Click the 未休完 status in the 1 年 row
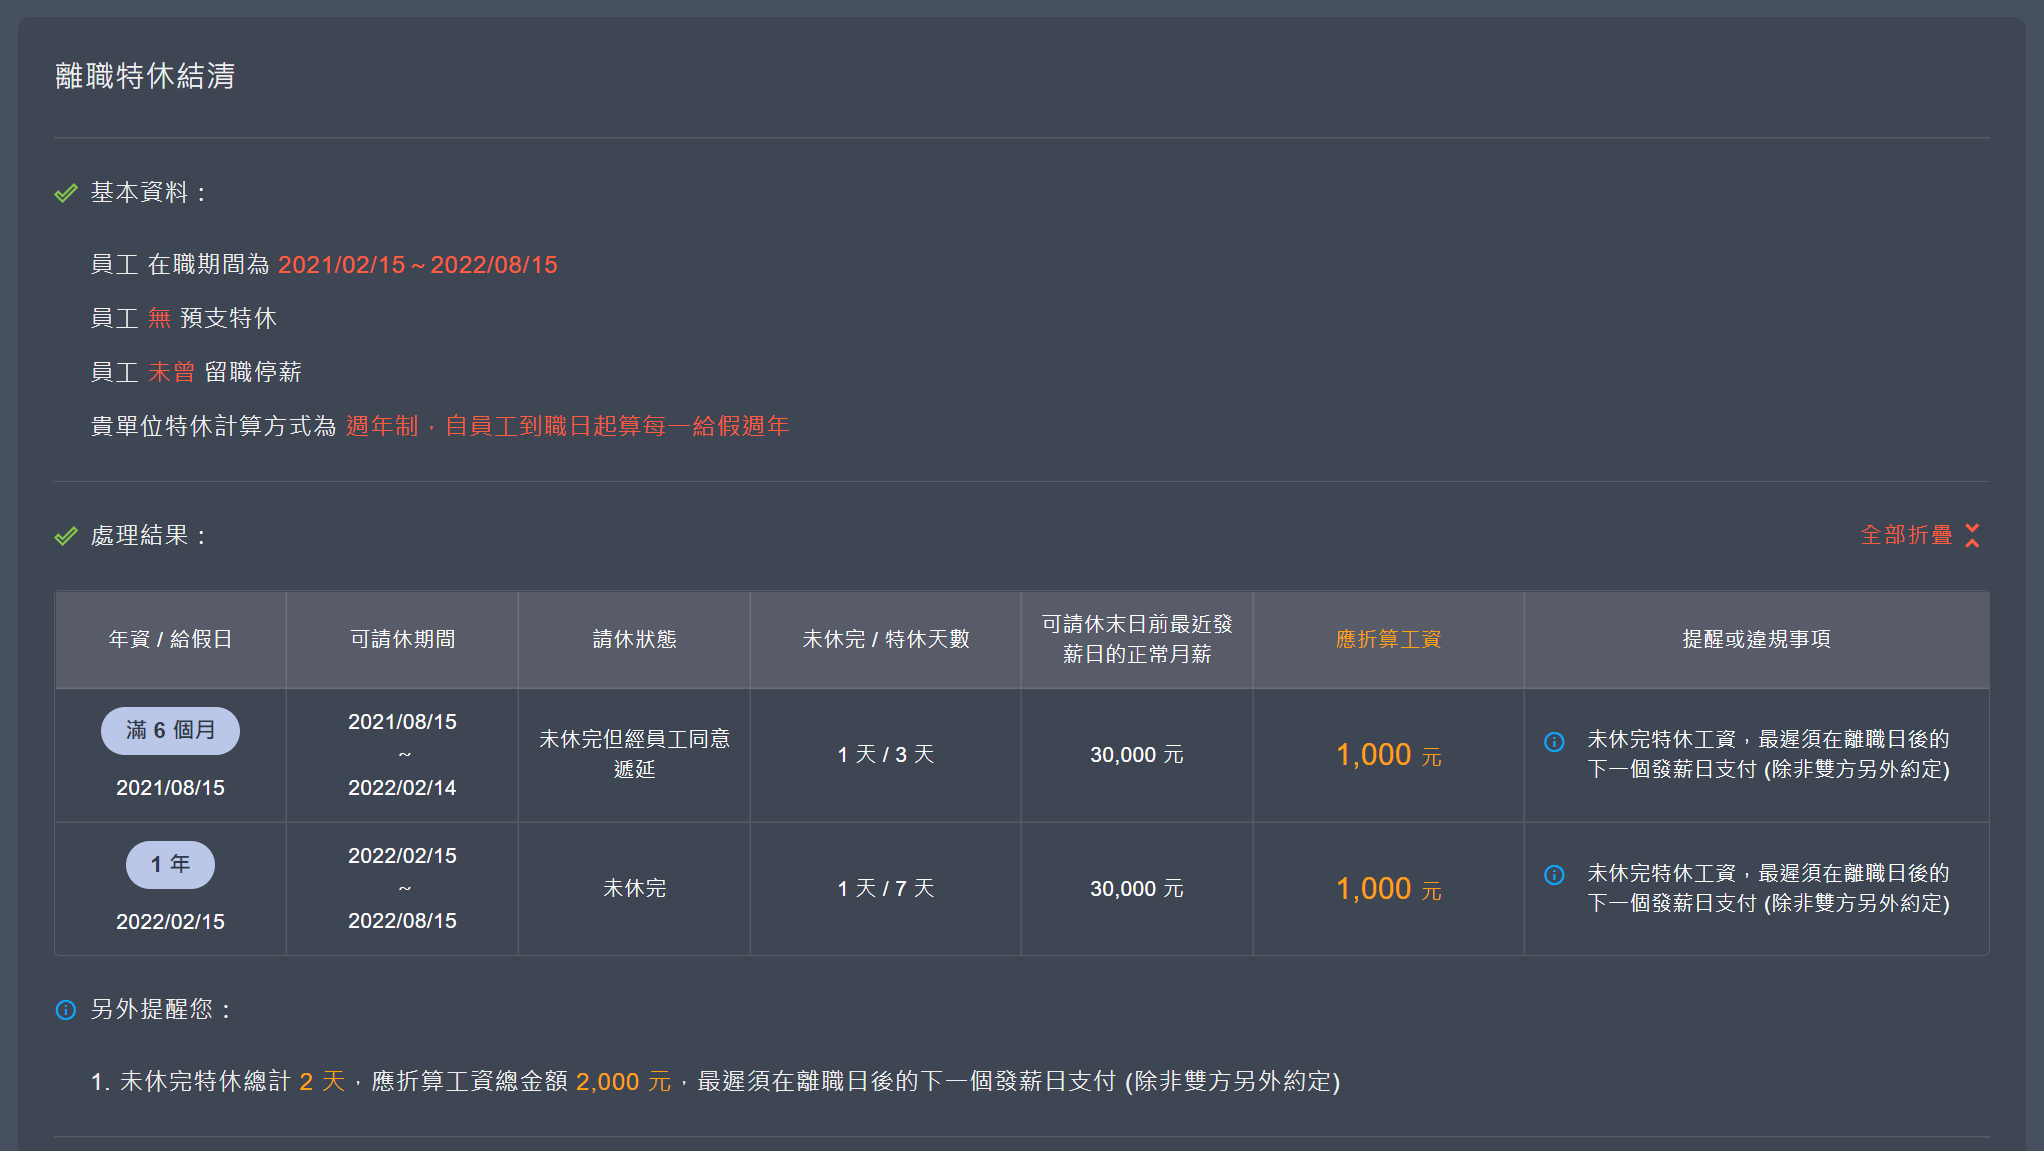 point(634,888)
